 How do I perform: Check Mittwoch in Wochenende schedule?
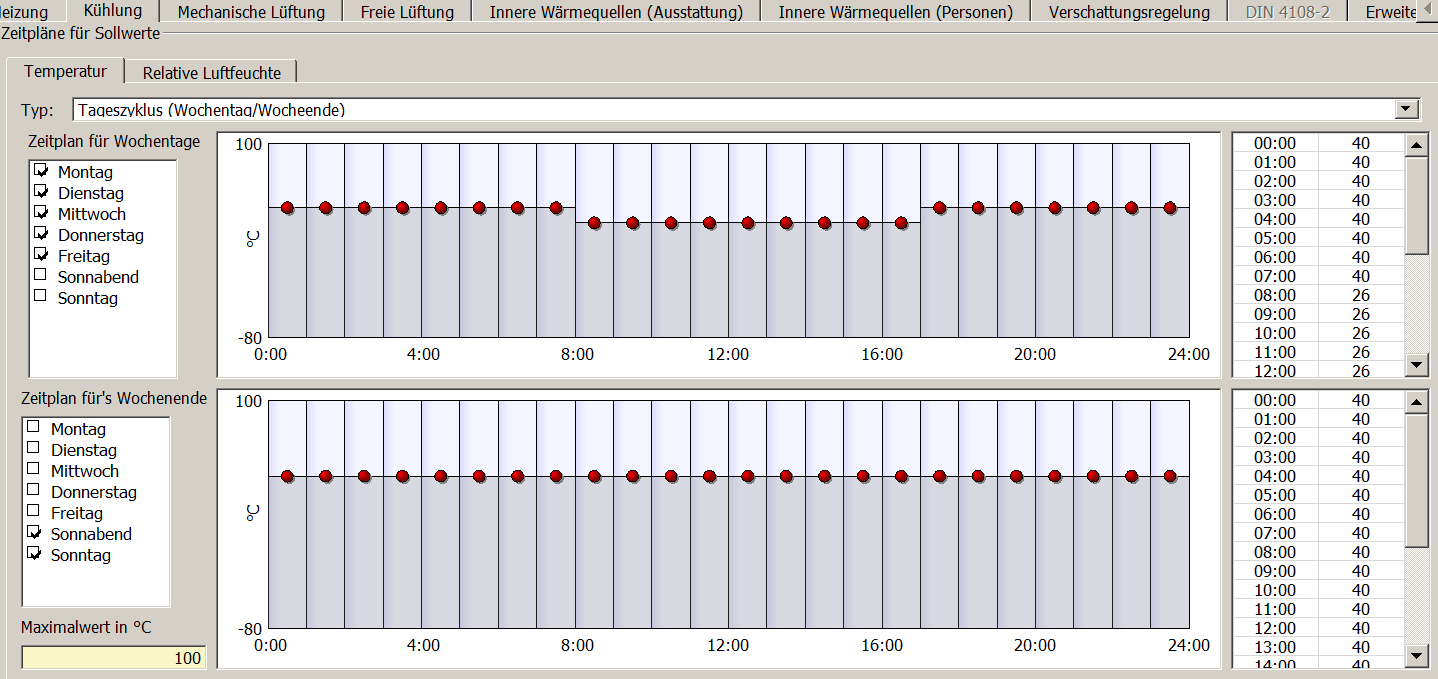[34, 471]
